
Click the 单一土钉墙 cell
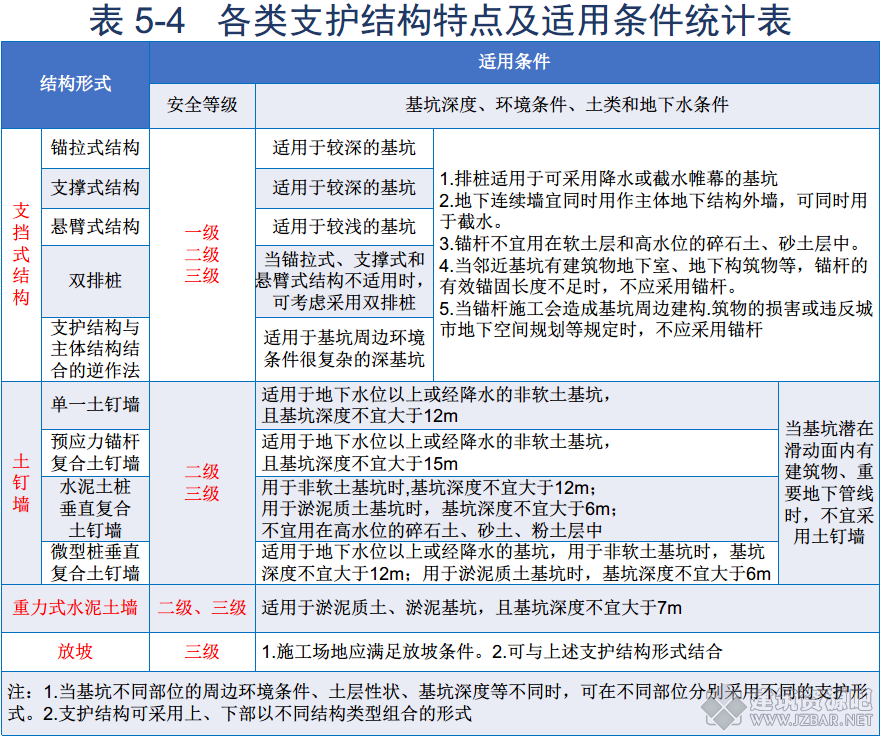[96, 406]
